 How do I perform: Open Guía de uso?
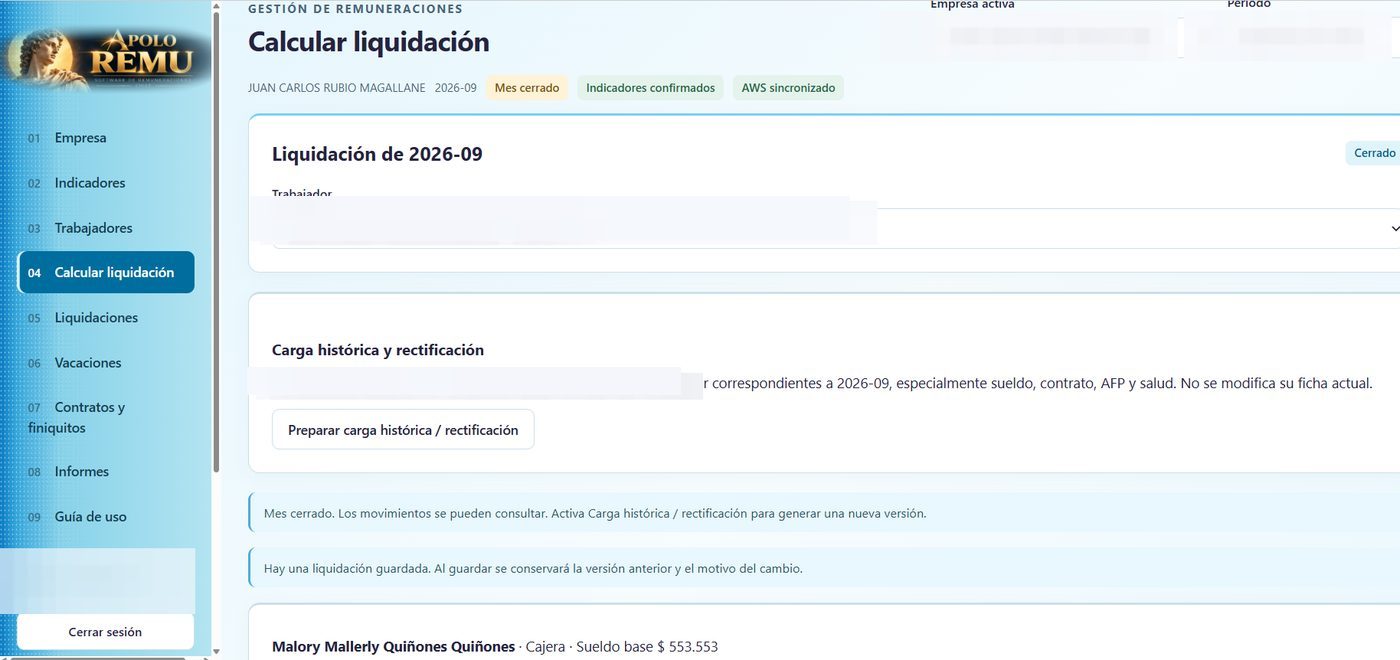(x=90, y=517)
